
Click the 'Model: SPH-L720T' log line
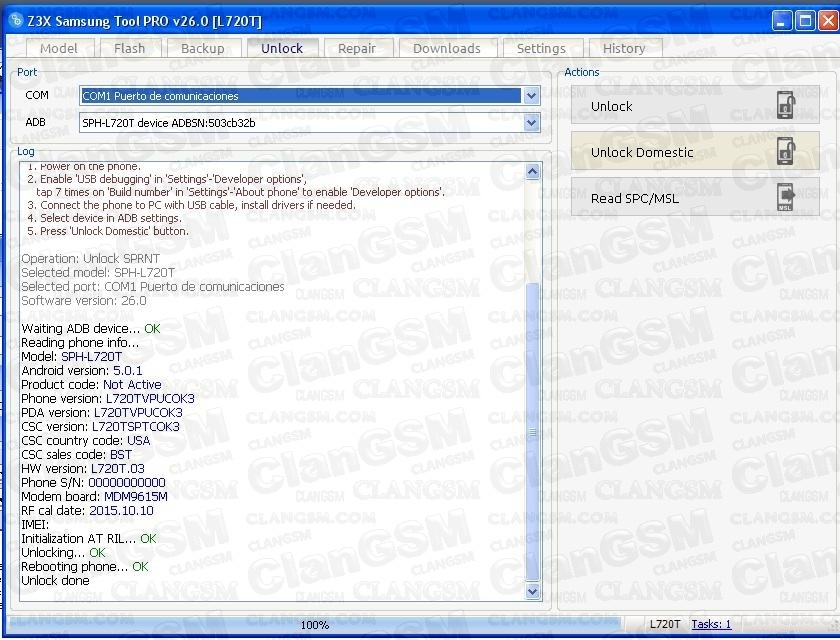point(71,357)
